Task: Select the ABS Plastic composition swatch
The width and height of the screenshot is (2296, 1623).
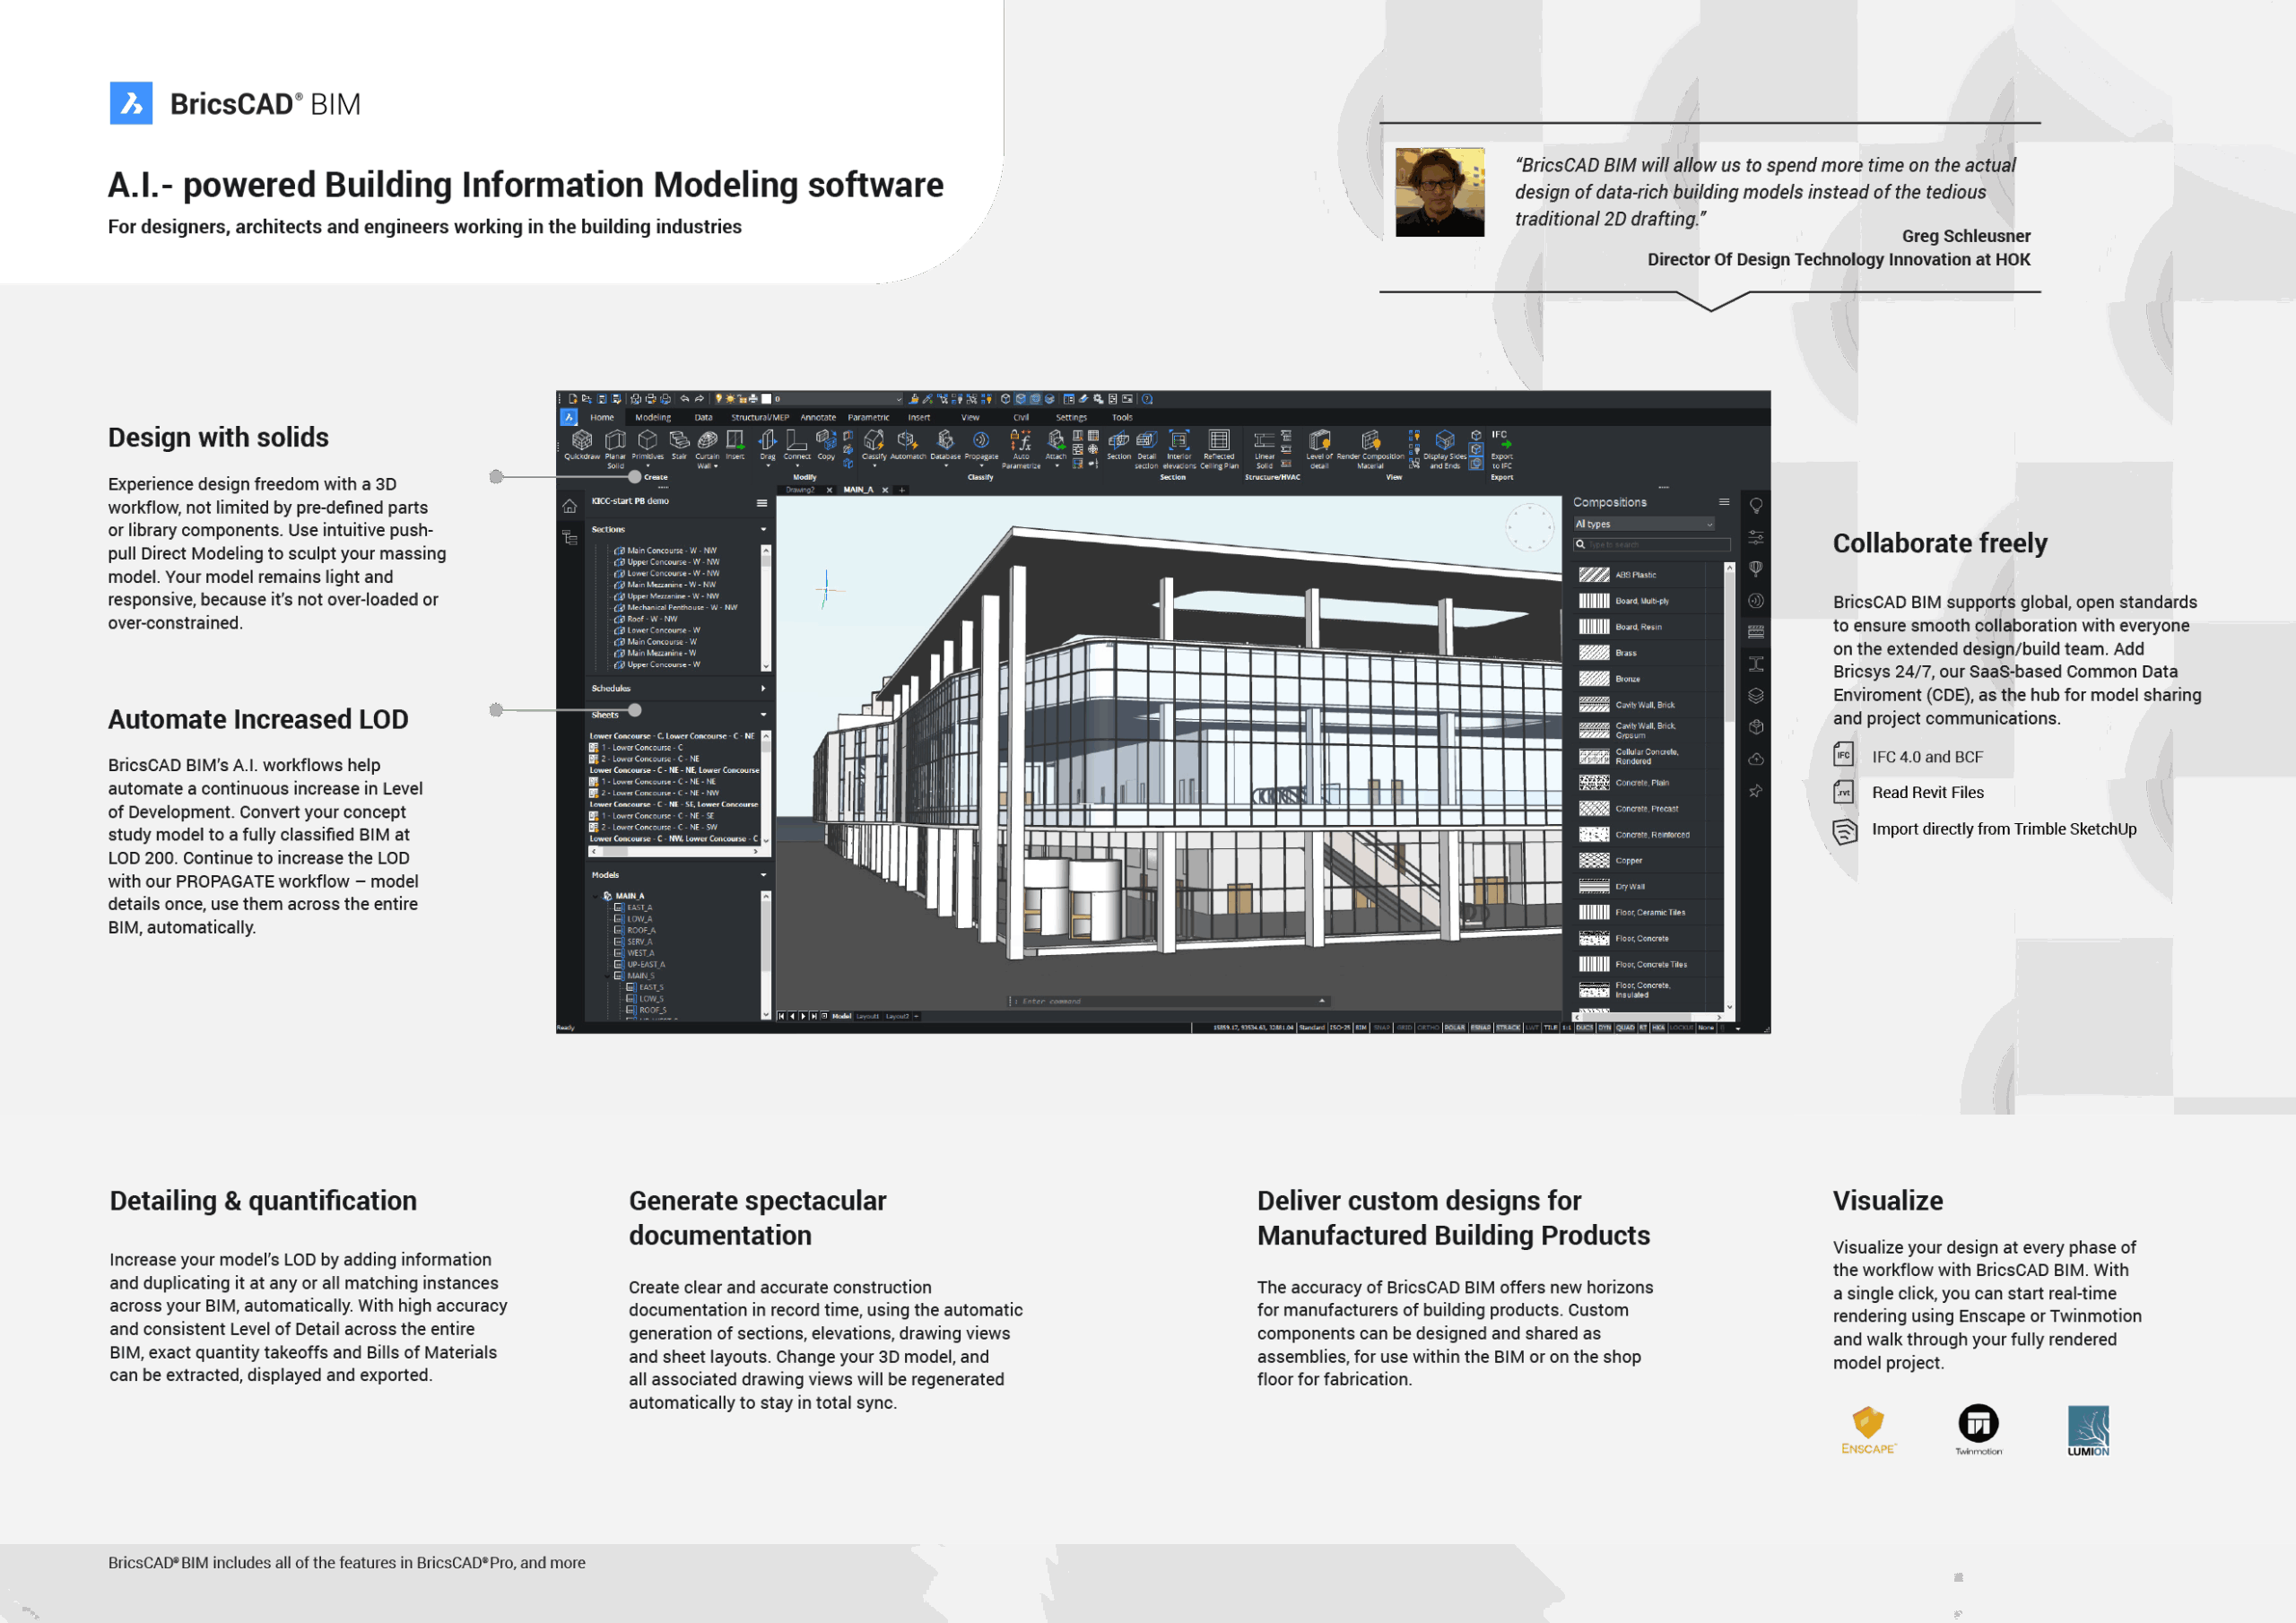Action: (x=1594, y=575)
